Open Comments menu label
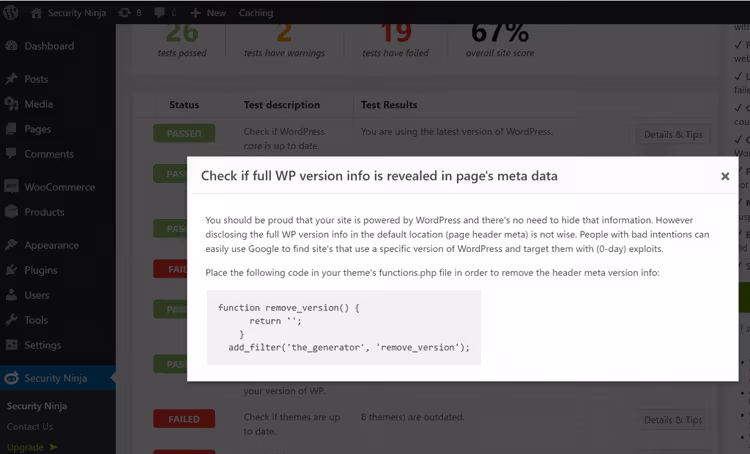Image resolution: width=750 pixels, height=454 pixels. [x=49, y=154]
